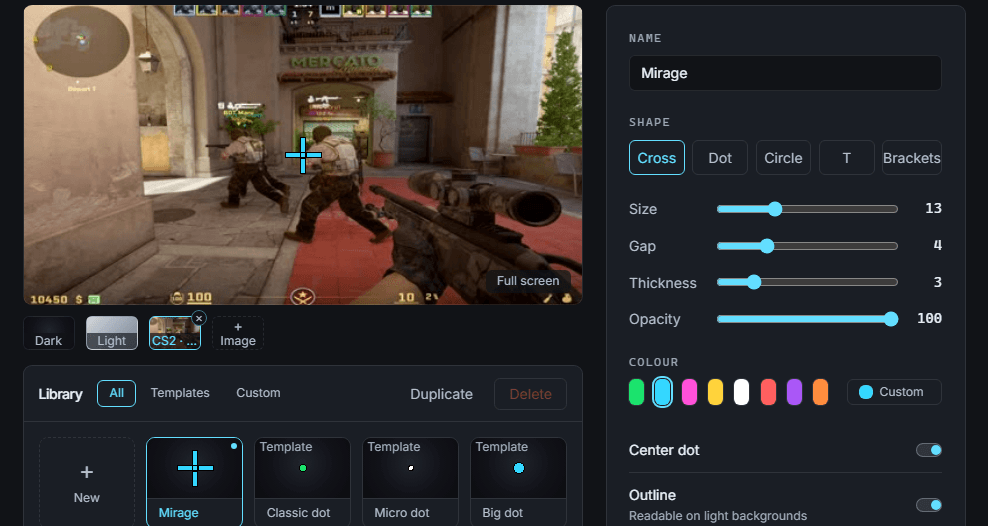The image size is (988, 526).
Task: Click the Size value 13
Action: point(933,209)
